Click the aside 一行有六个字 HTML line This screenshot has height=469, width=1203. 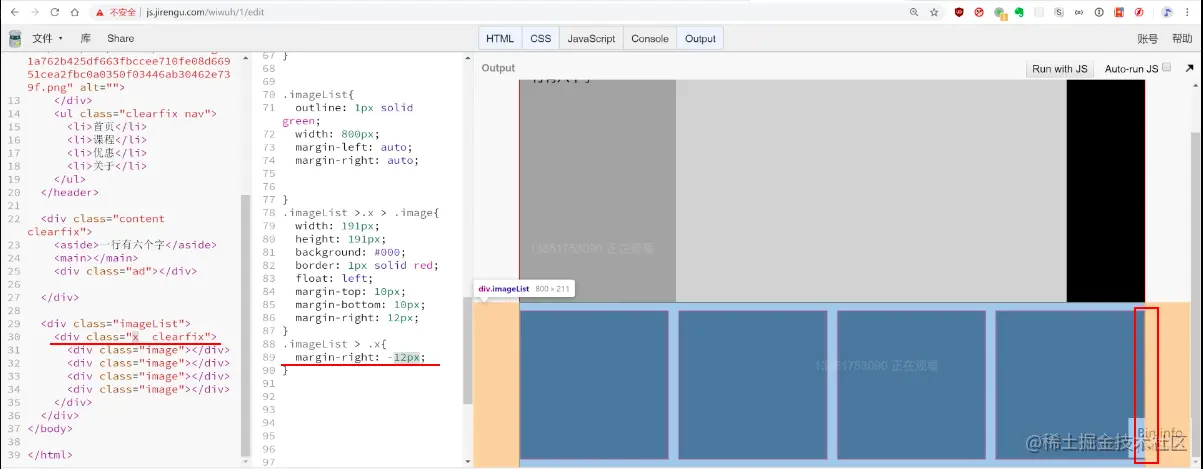pos(136,244)
